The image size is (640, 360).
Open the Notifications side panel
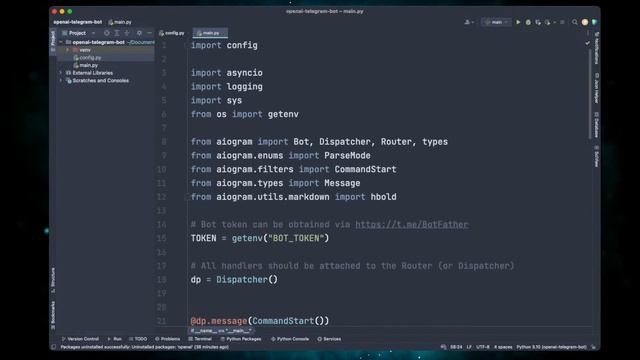[596, 48]
